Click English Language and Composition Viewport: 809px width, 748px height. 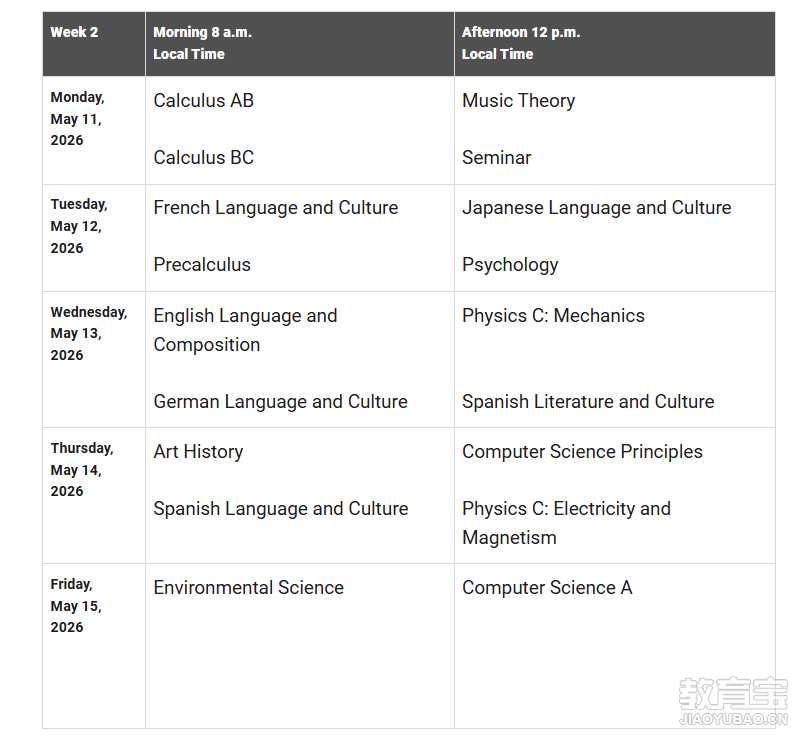(245, 330)
